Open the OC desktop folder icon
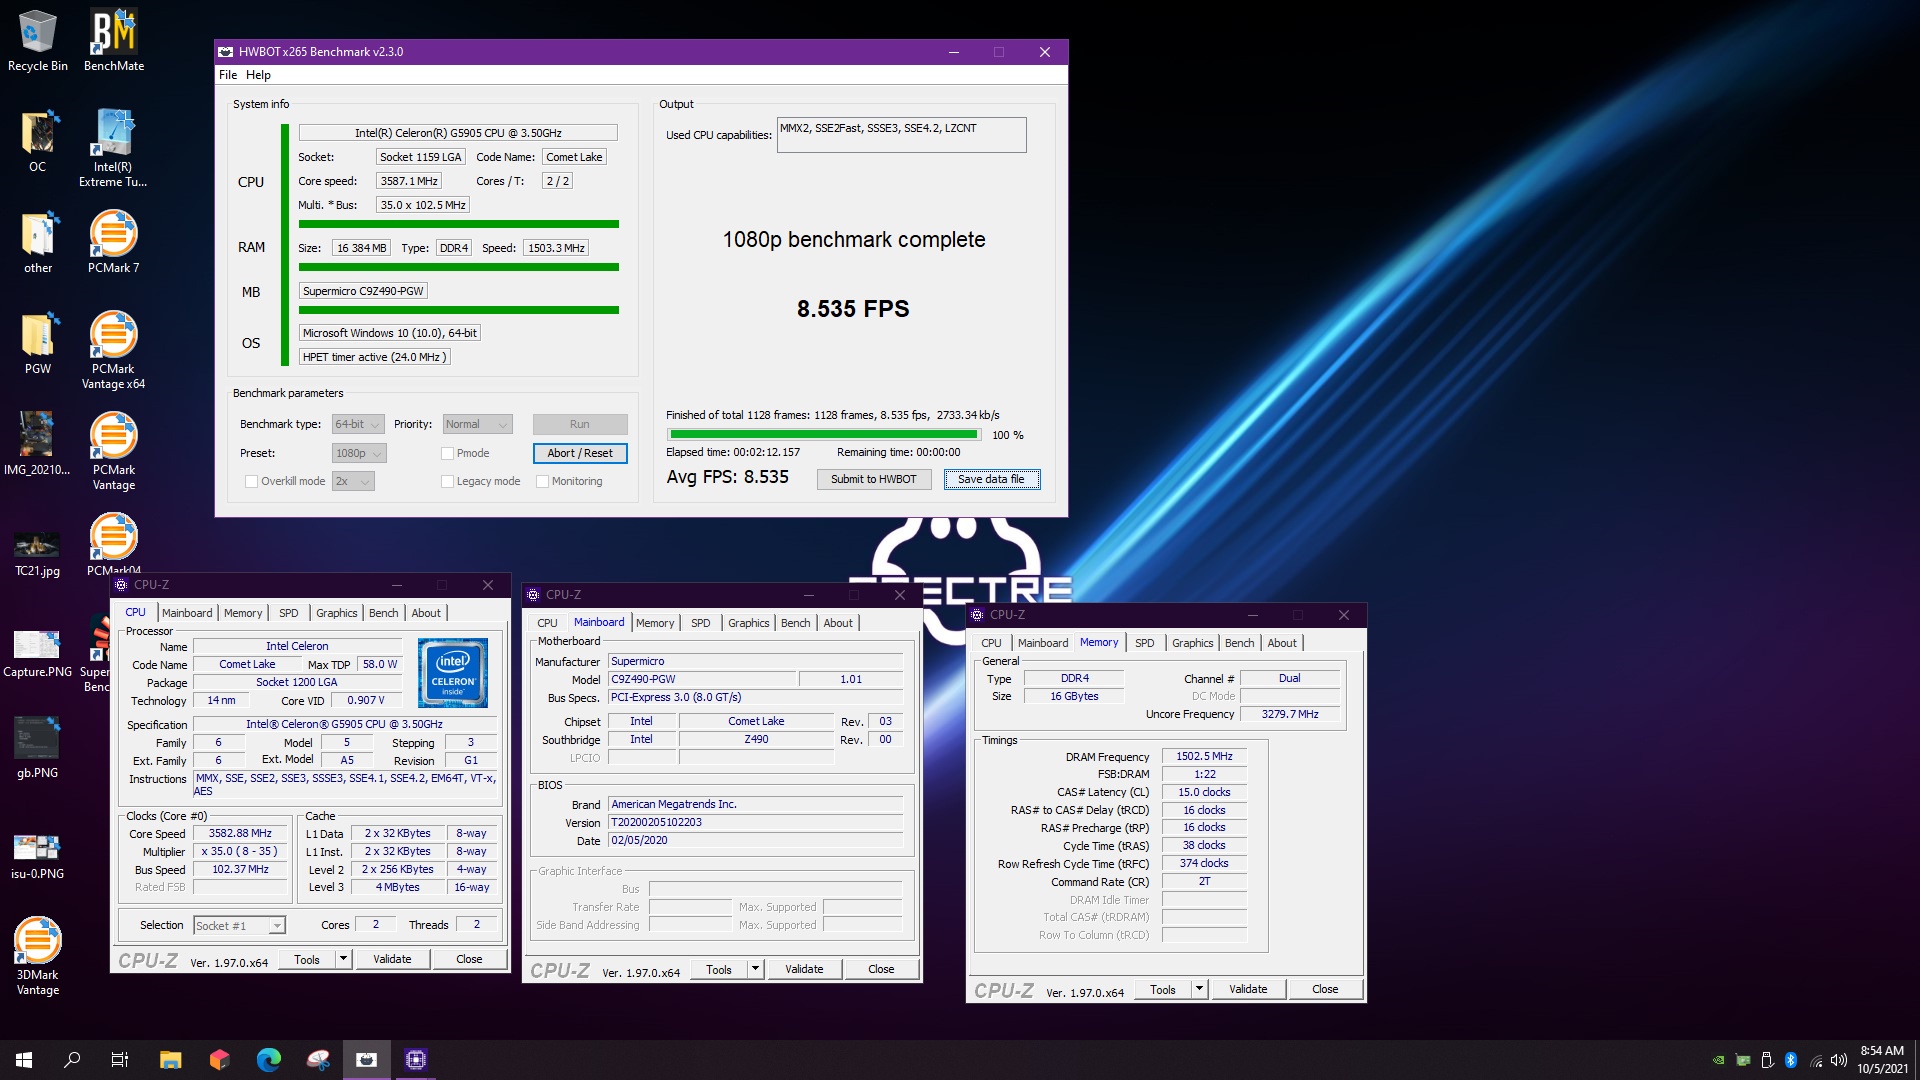The image size is (1920, 1080). point(38,141)
